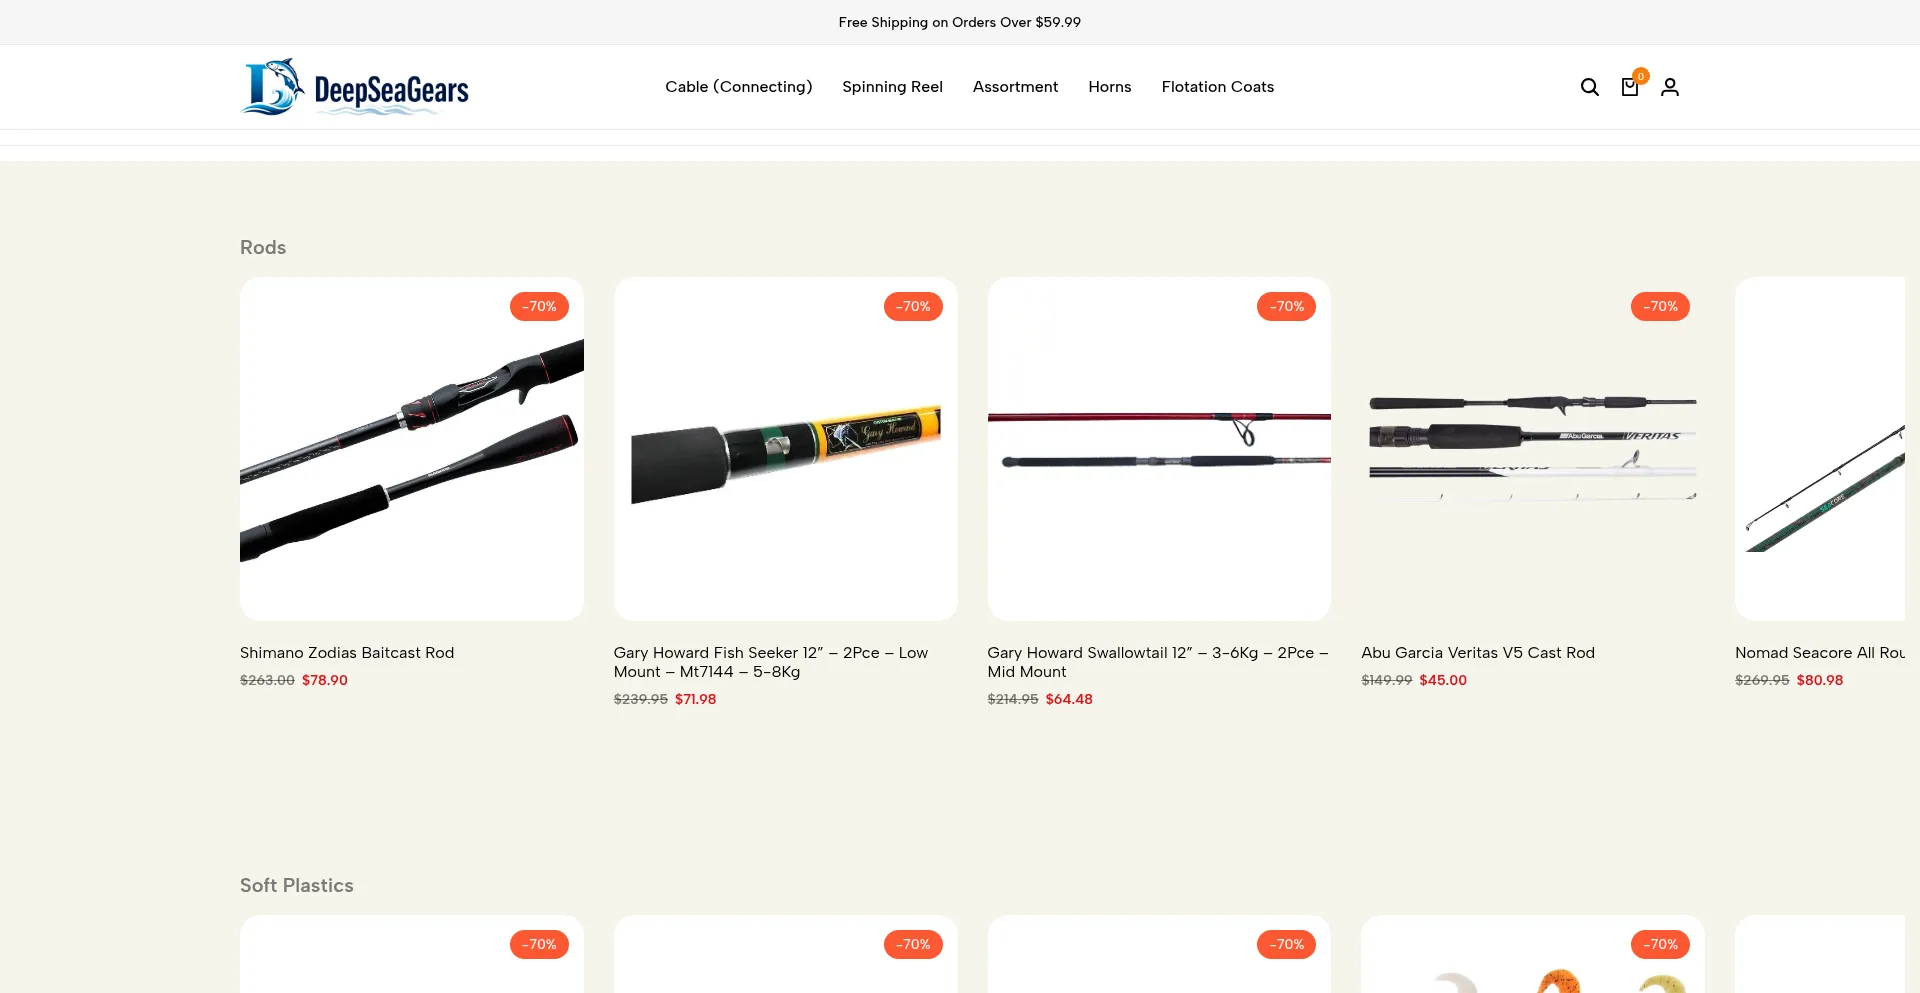Click the Free Shipping announcement banner
This screenshot has height=993, width=1920.
(x=960, y=22)
